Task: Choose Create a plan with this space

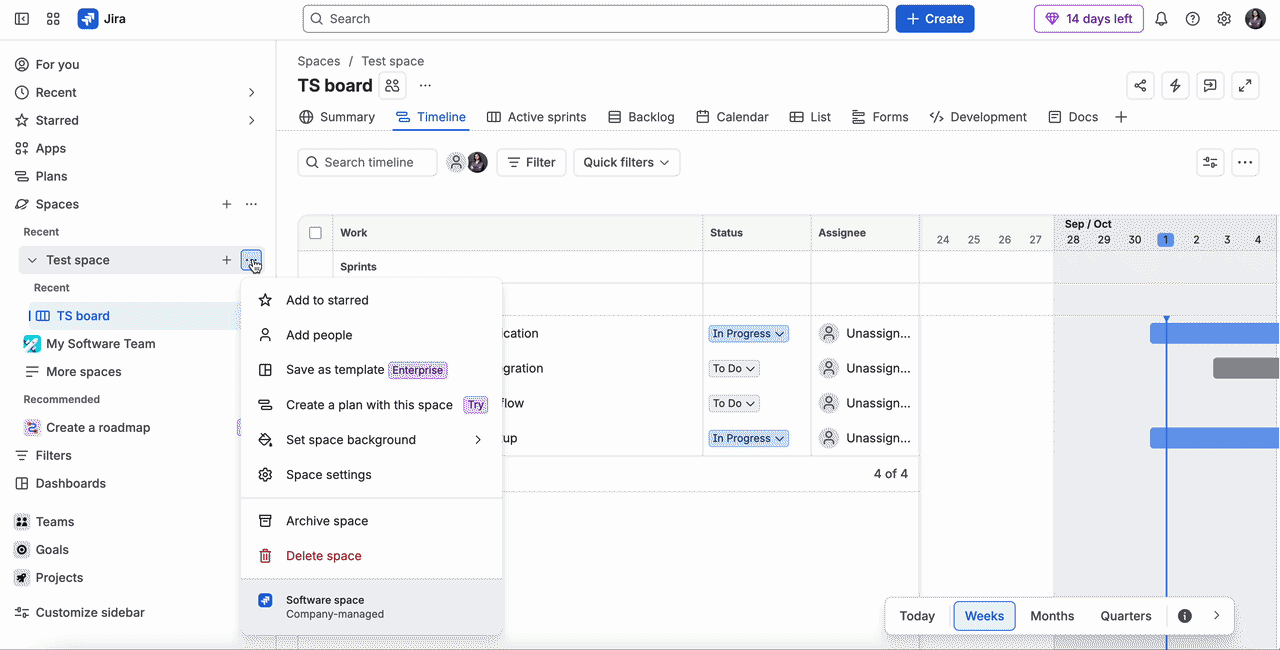Action: point(372,405)
